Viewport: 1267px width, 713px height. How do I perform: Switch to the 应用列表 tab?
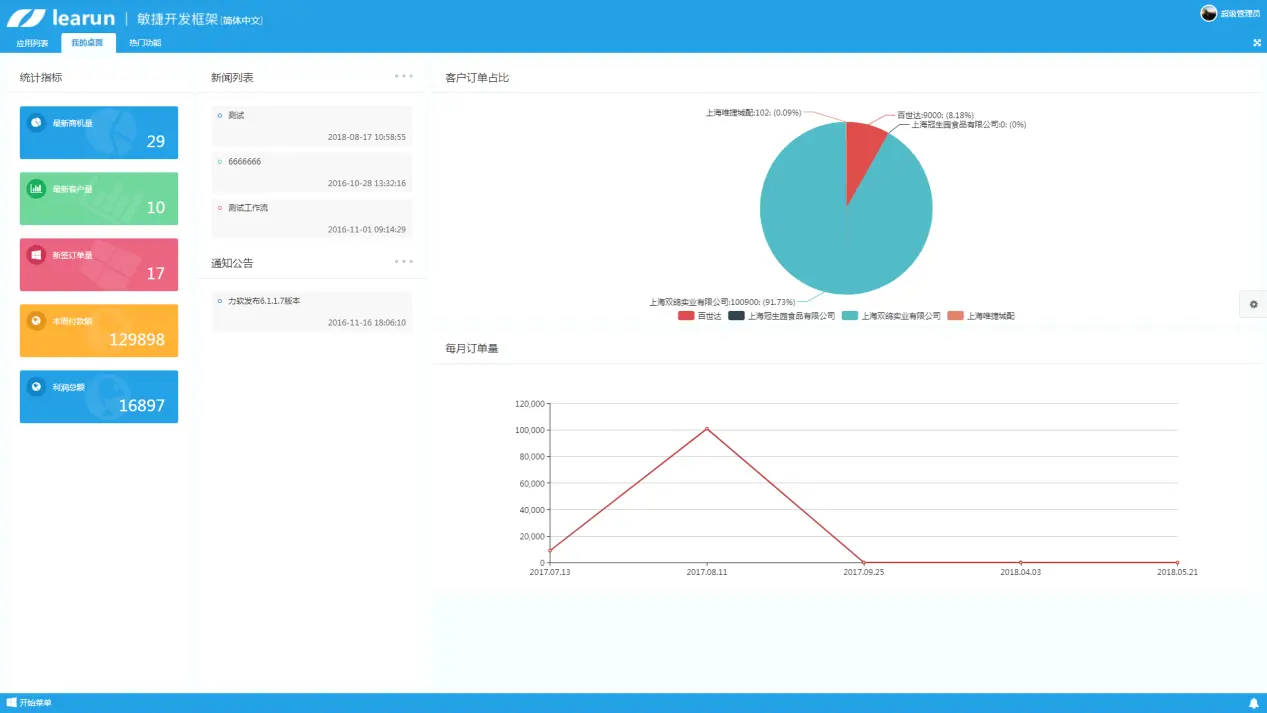32,43
